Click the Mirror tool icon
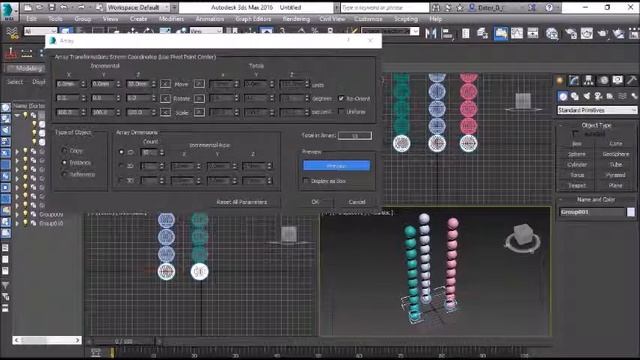Image resolution: width=640 pixels, height=360 pixels. (x=430, y=33)
